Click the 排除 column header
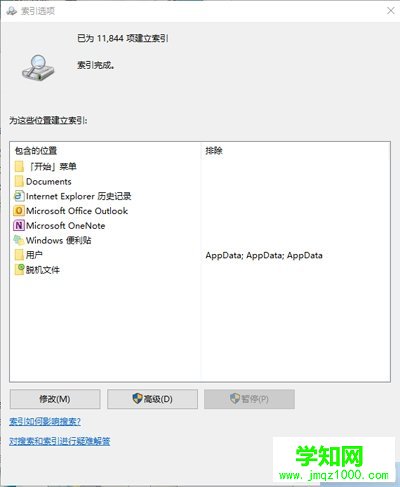400x487 pixels. pyautogui.click(x=214, y=151)
